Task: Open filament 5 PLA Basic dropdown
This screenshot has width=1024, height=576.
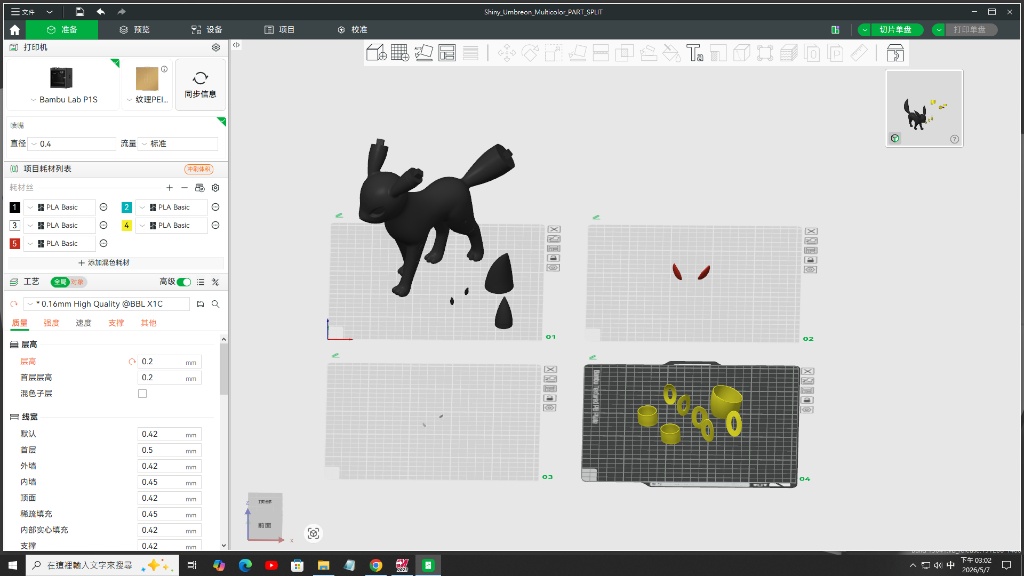Action: pos(59,244)
